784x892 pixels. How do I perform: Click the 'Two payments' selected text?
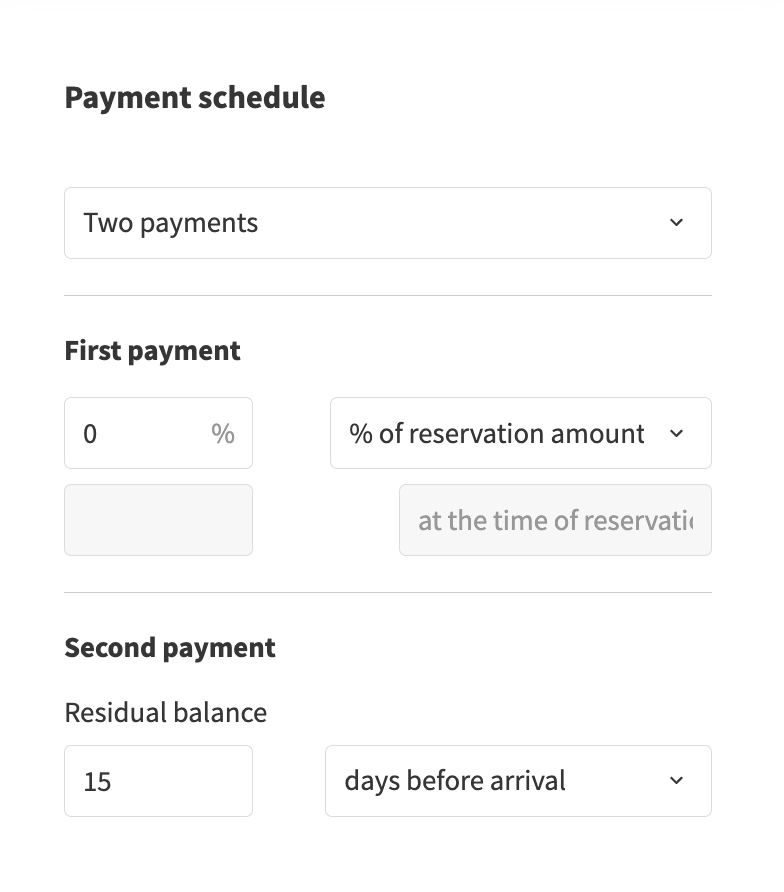tap(171, 223)
